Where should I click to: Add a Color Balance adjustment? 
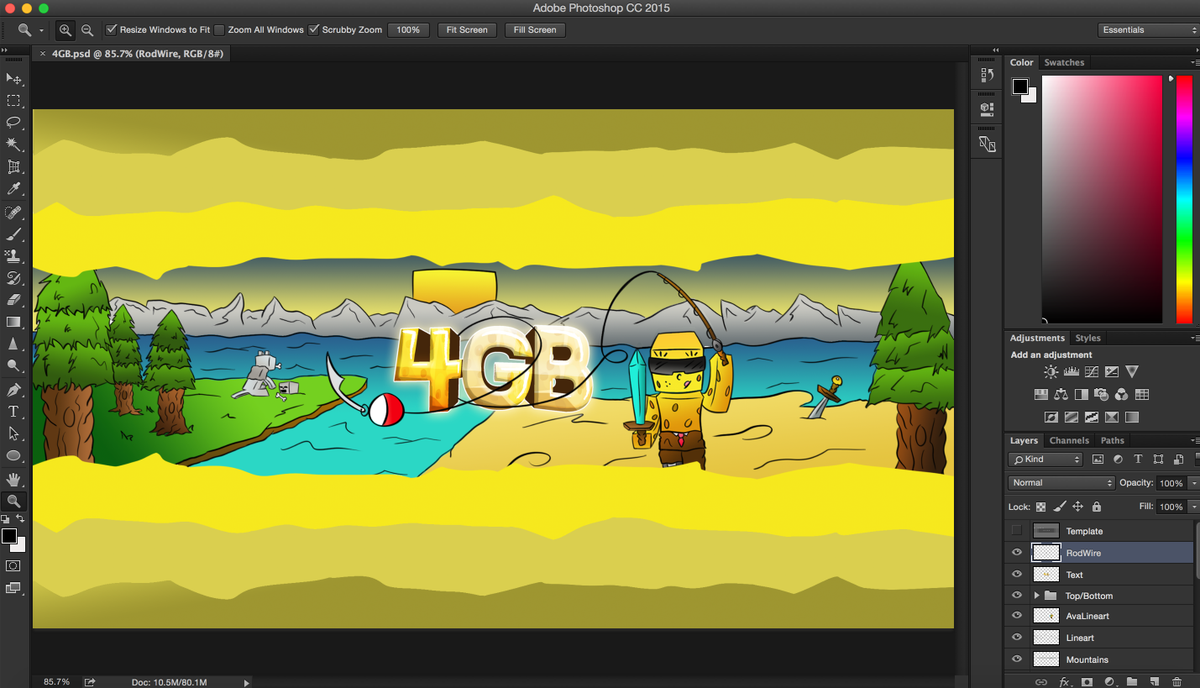(x=1061, y=395)
